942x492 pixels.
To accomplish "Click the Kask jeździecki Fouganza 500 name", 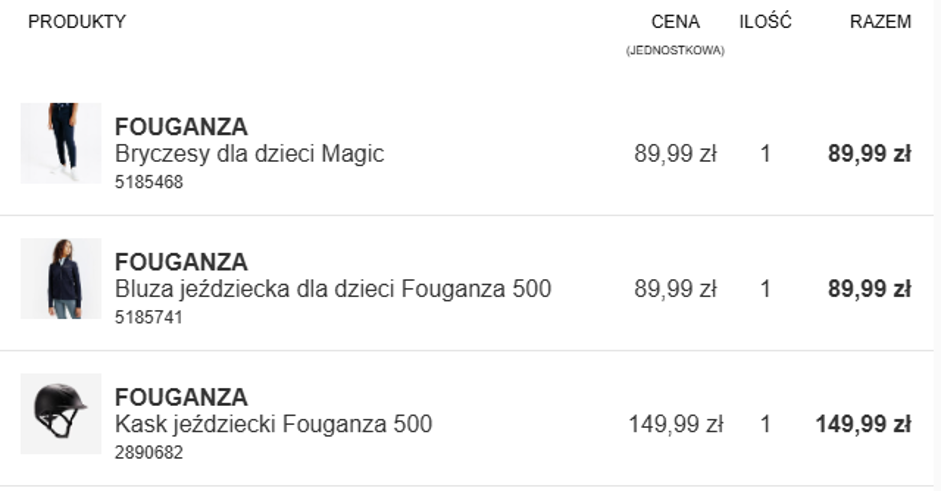I will [273, 424].
